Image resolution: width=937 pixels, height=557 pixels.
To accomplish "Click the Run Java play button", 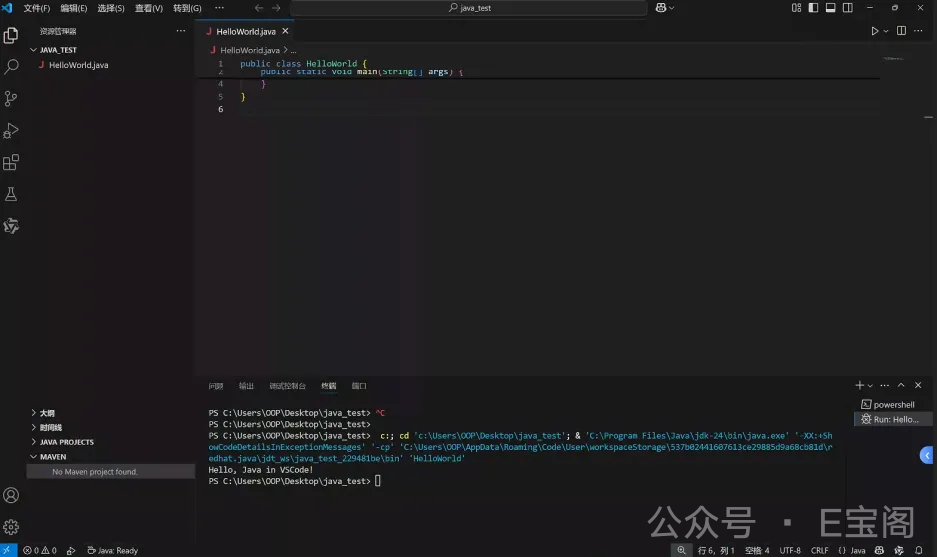I will point(874,31).
